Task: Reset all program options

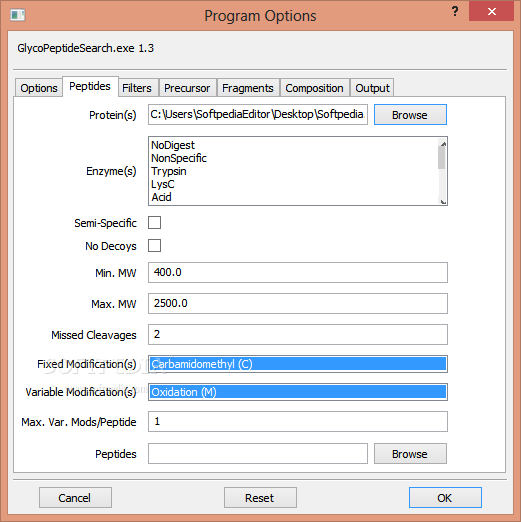Action: pyautogui.click(x=260, y=498)
